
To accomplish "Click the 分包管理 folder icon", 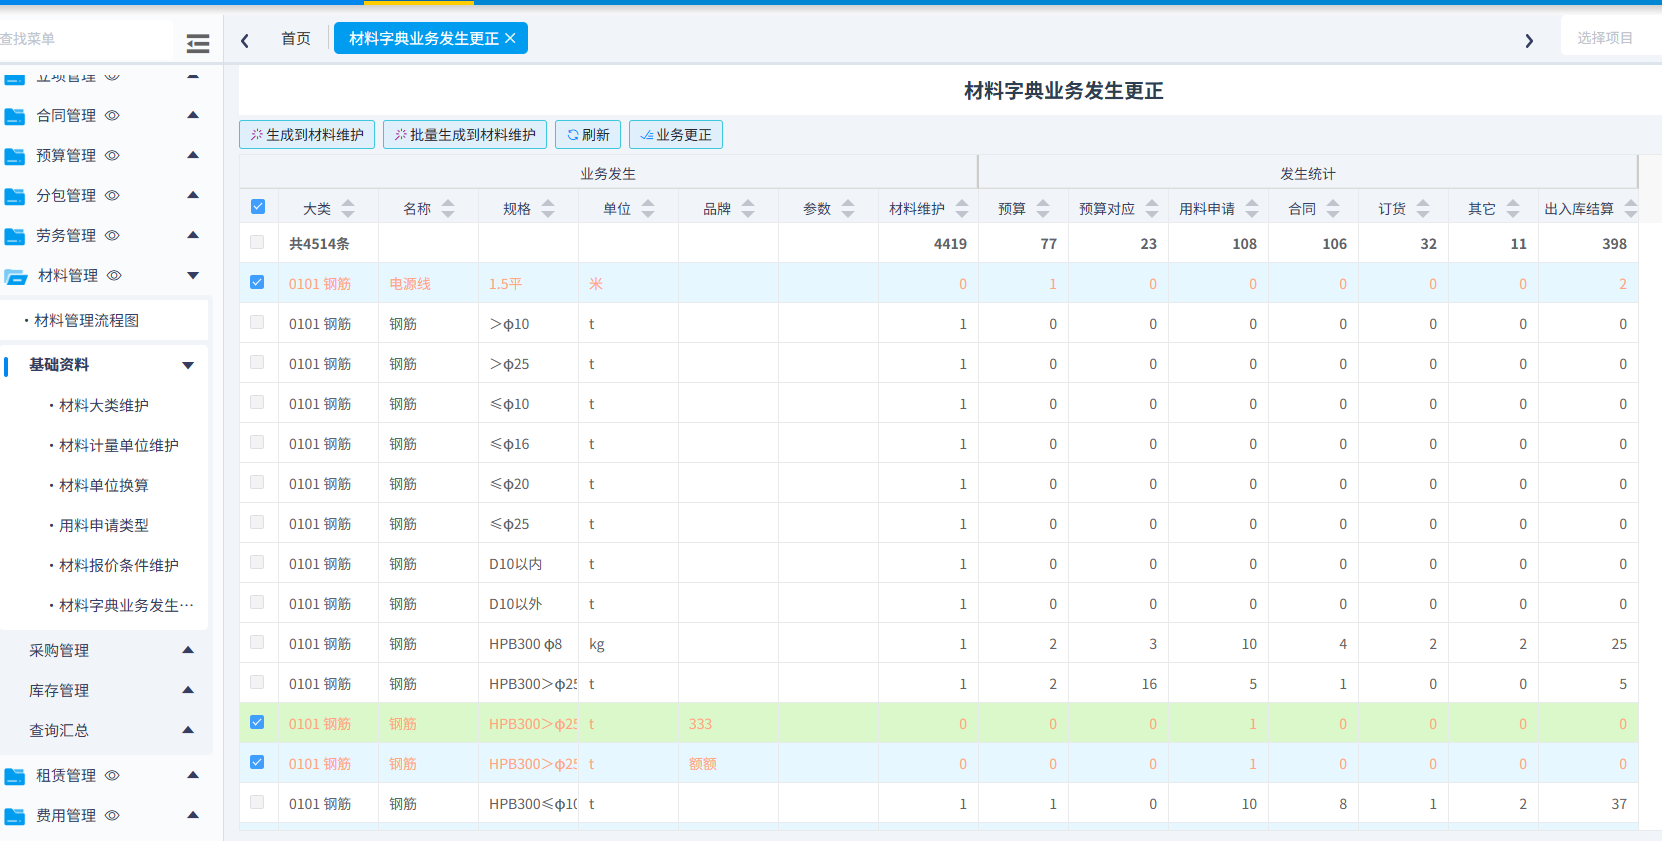I will (x=15, y=196).
